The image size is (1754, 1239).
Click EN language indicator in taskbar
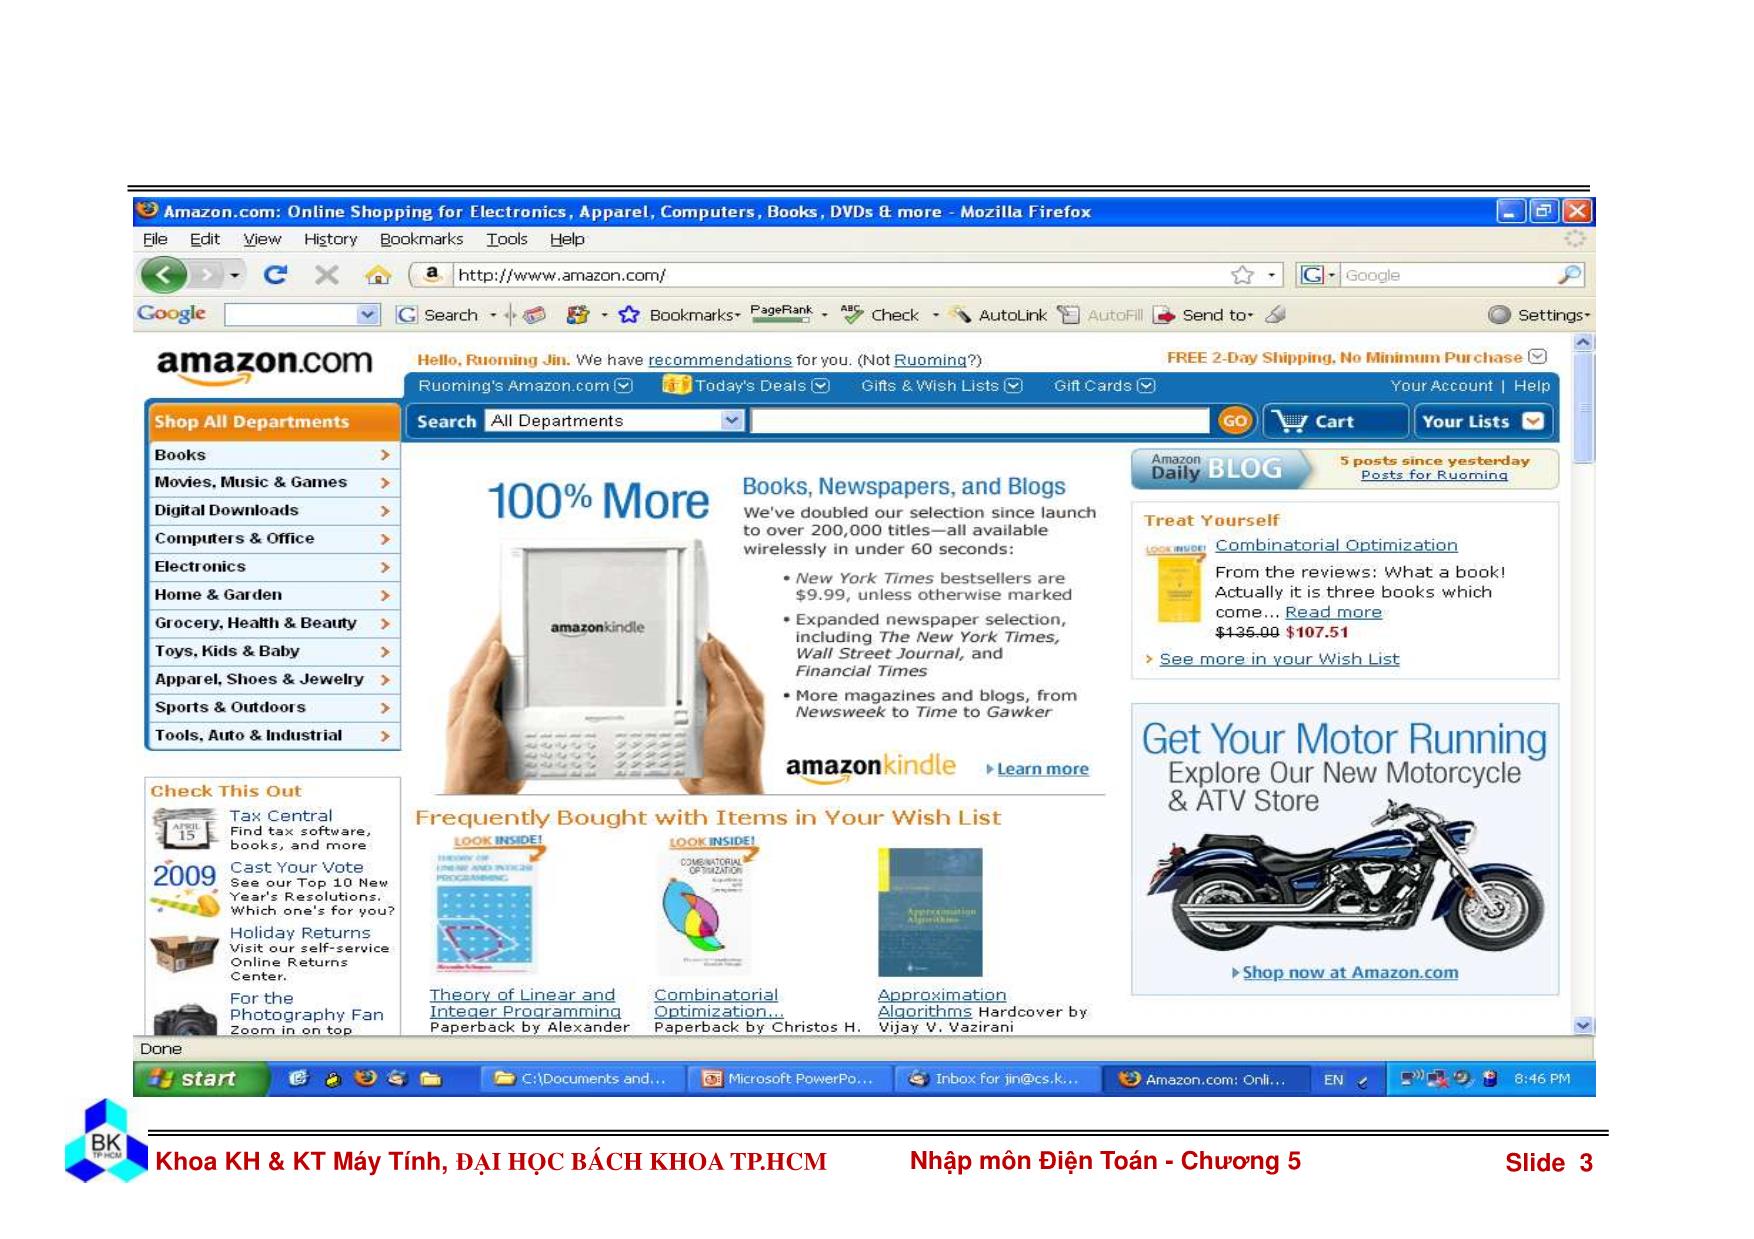pyautogui.click(x=1333, y=1080)
